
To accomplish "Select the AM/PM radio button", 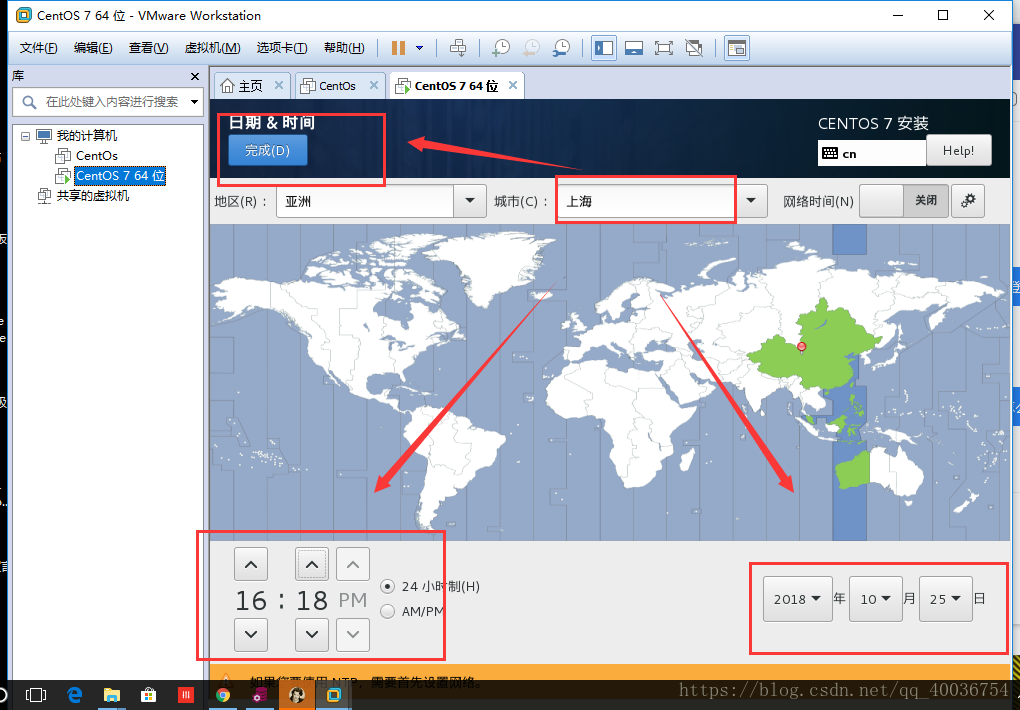I will (x=388, y=611).
